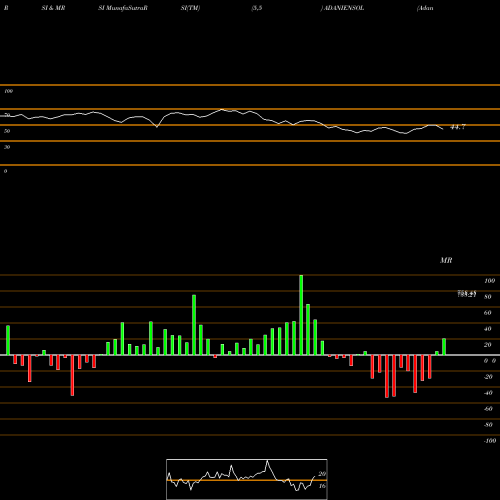Click the 'SI(TM)' header label
The height and width of the screenshot is (500, 500).
(x=190, y=8)
